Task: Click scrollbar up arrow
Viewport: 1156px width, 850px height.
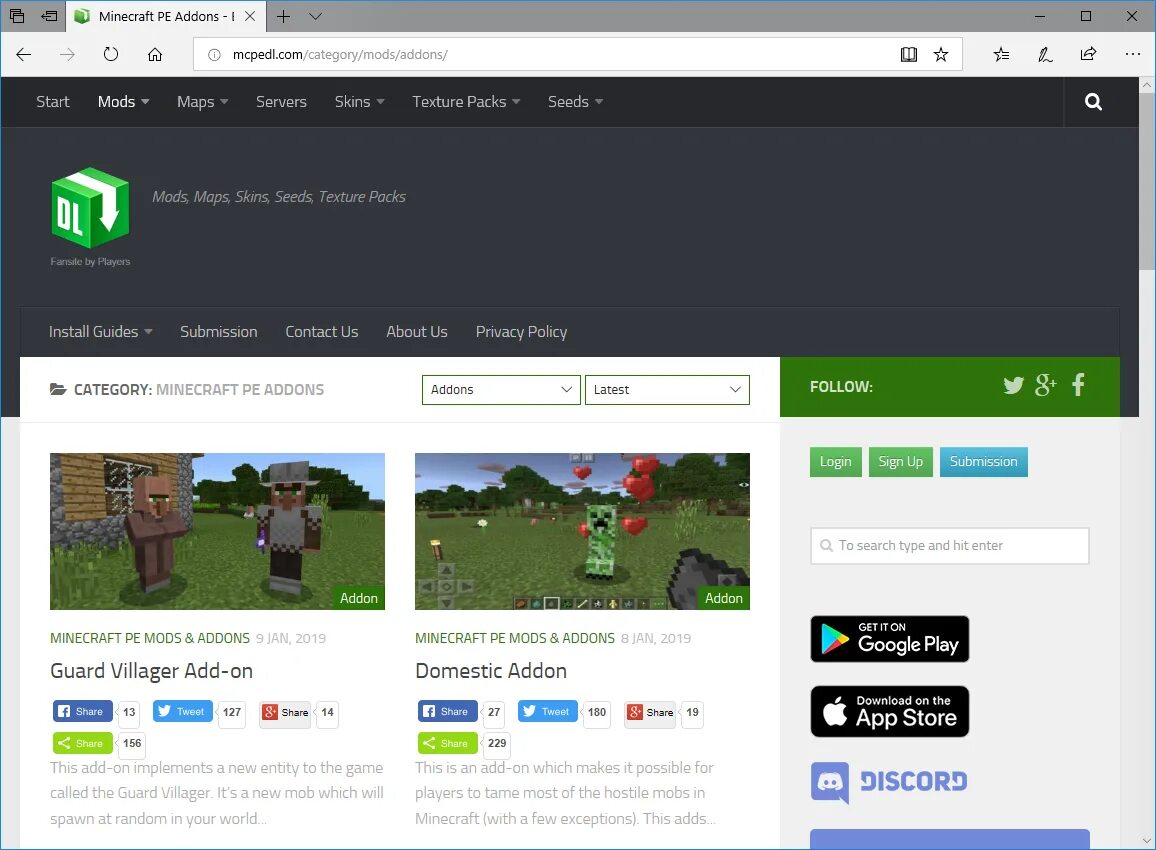Action: (x=1147, y=85)
